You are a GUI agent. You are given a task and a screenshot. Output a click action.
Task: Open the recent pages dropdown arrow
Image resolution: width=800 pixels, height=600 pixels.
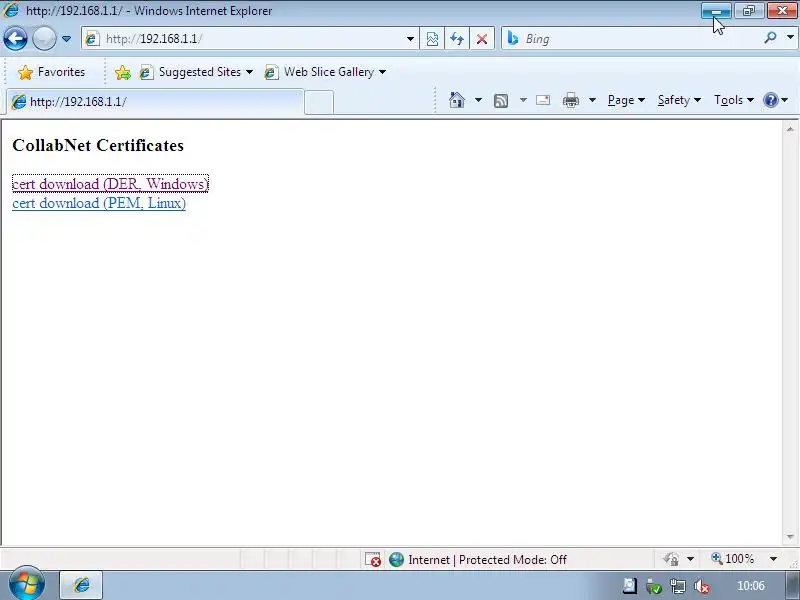66,39
